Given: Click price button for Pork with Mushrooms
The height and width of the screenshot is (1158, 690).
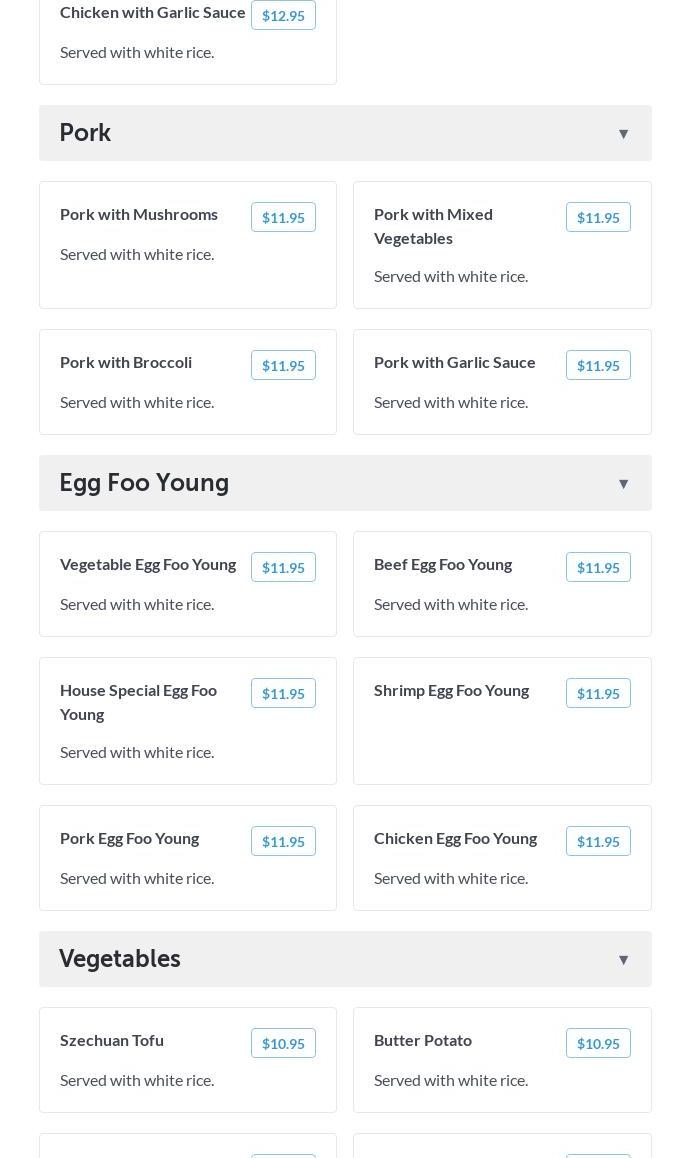Looking at the screenshot, I should click(x=283, y=218).
